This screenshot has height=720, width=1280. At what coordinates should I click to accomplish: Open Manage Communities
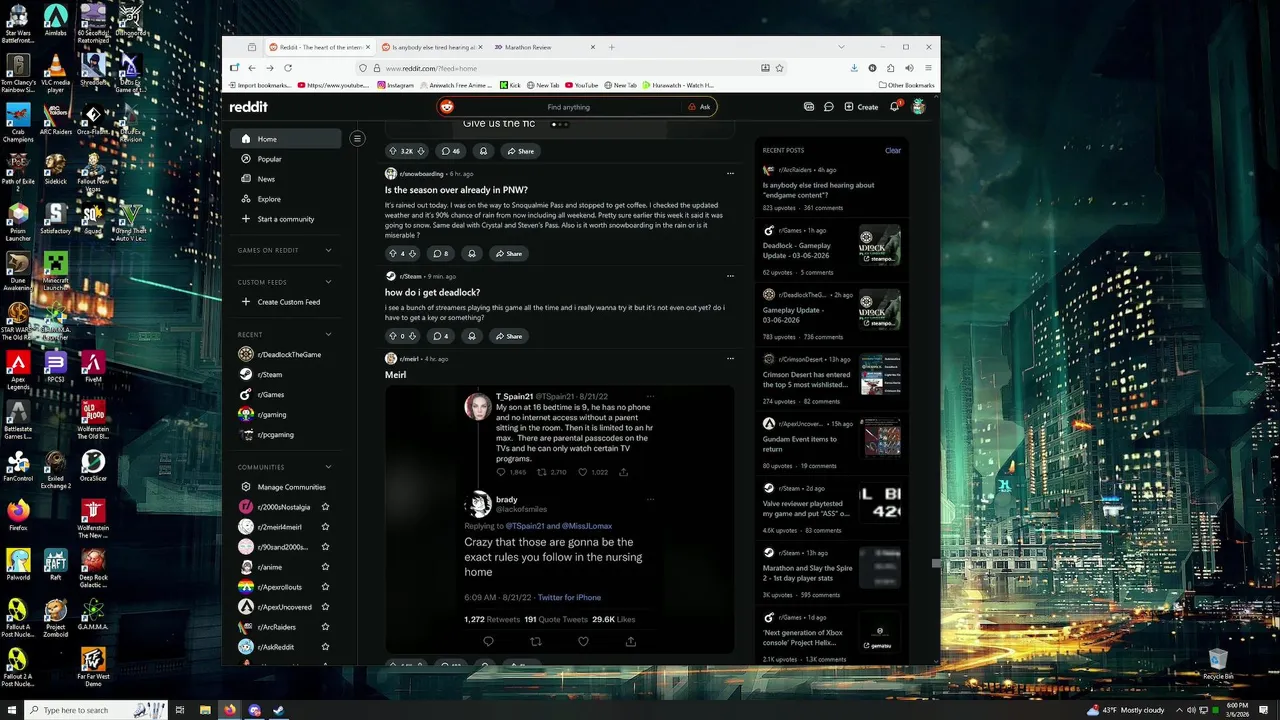coord(285,487)
